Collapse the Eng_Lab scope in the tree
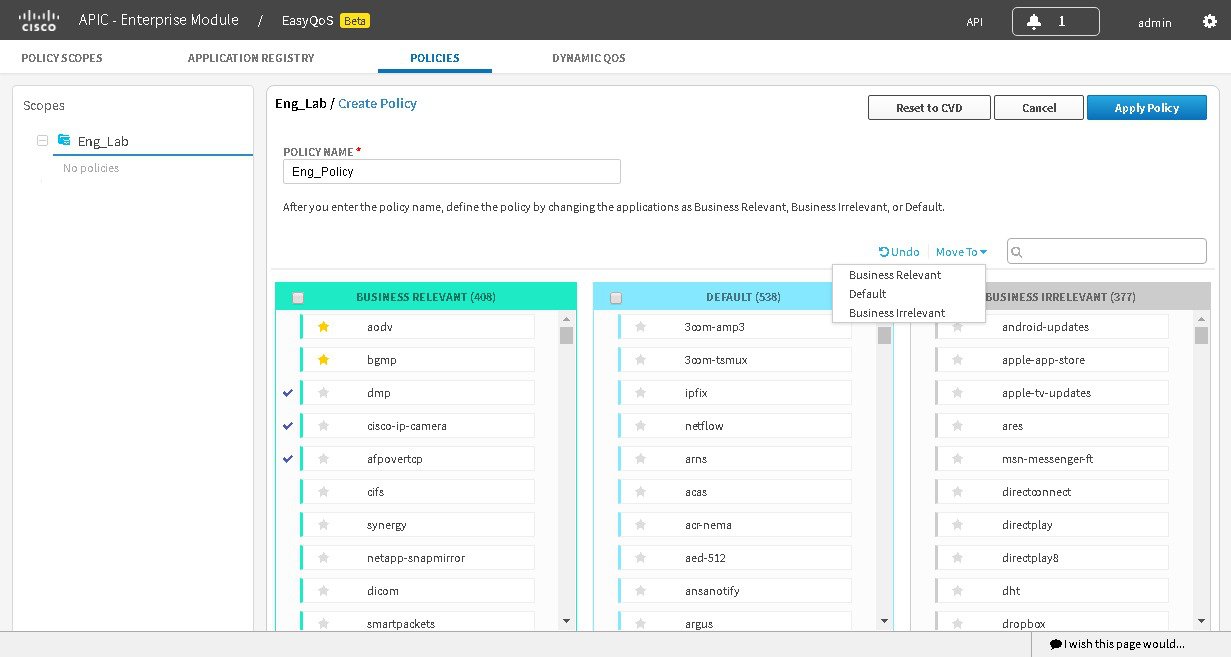The height and width of the screenshot is (657, 1231). (42, 140)
